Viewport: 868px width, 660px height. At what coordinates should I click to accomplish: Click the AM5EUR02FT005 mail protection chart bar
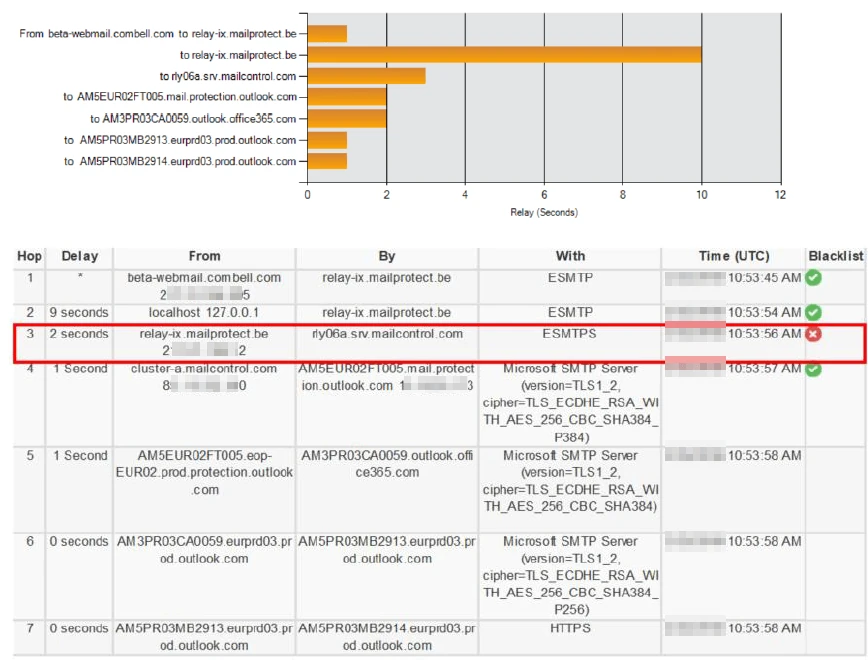tap(347, 97)
